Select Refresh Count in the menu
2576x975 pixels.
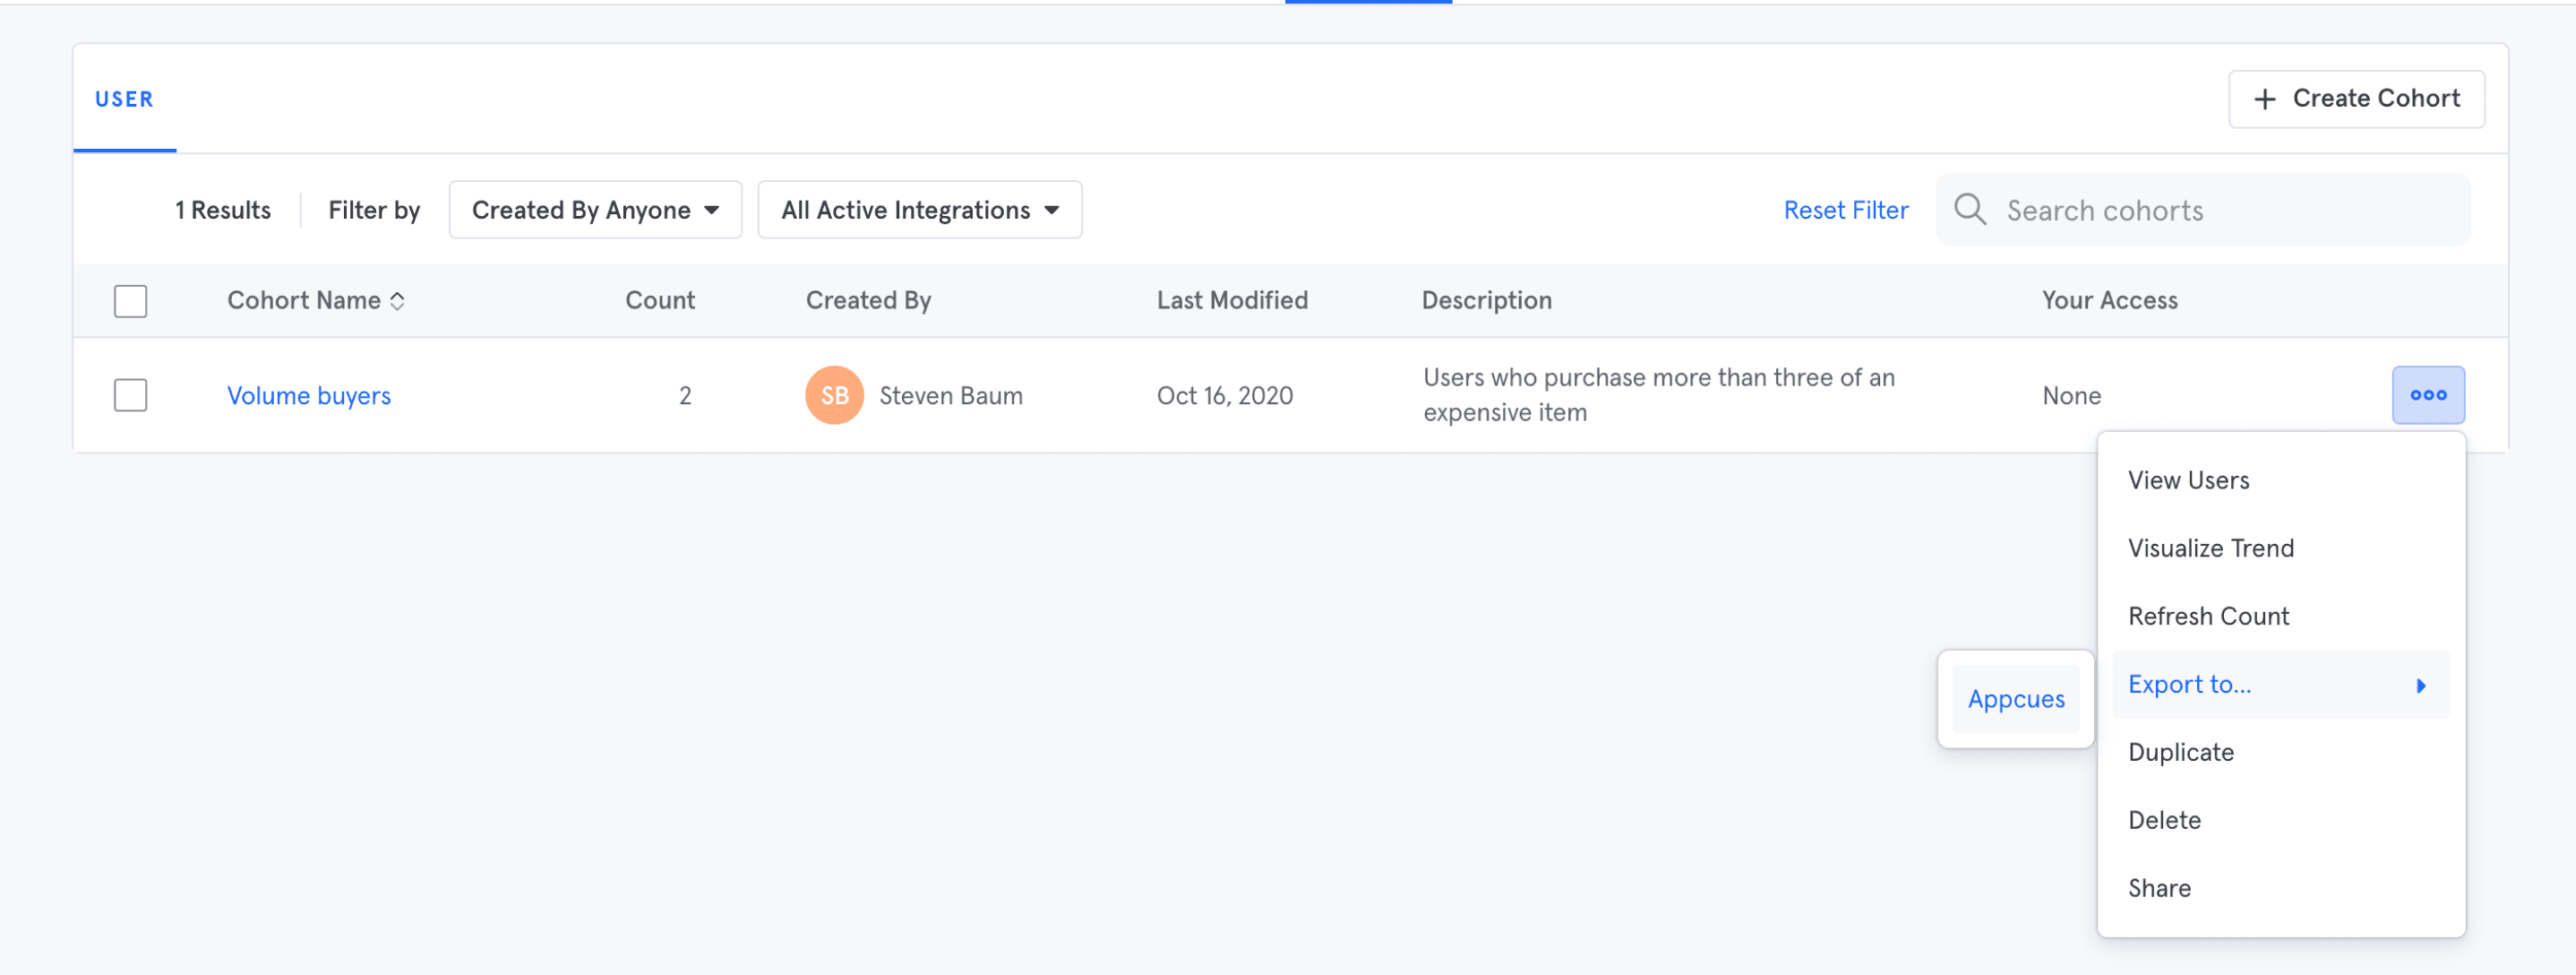pos(2208,617)
